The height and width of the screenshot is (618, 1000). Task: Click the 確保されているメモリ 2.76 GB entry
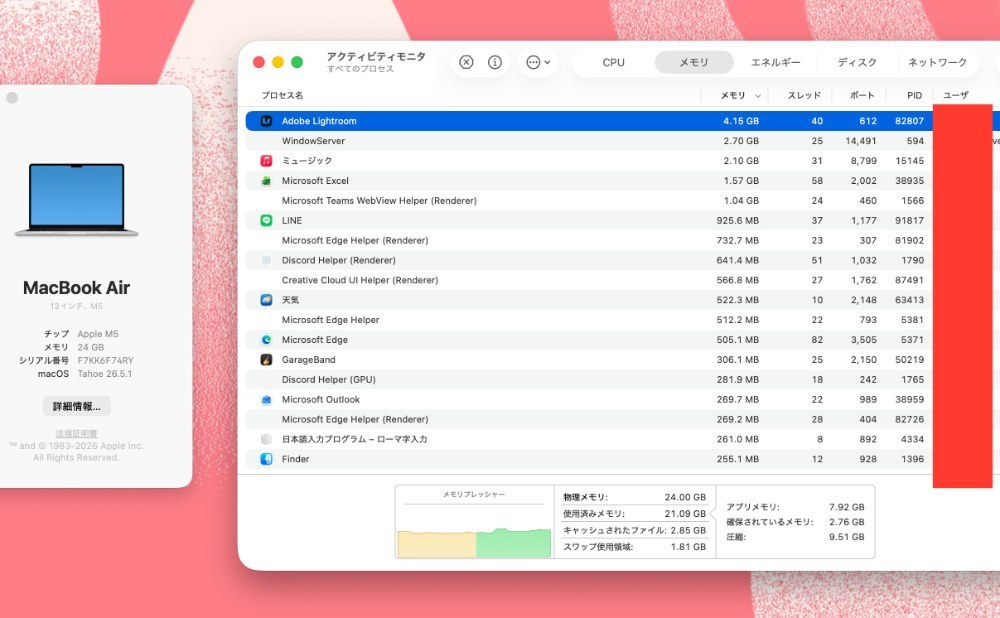(795, 522)
